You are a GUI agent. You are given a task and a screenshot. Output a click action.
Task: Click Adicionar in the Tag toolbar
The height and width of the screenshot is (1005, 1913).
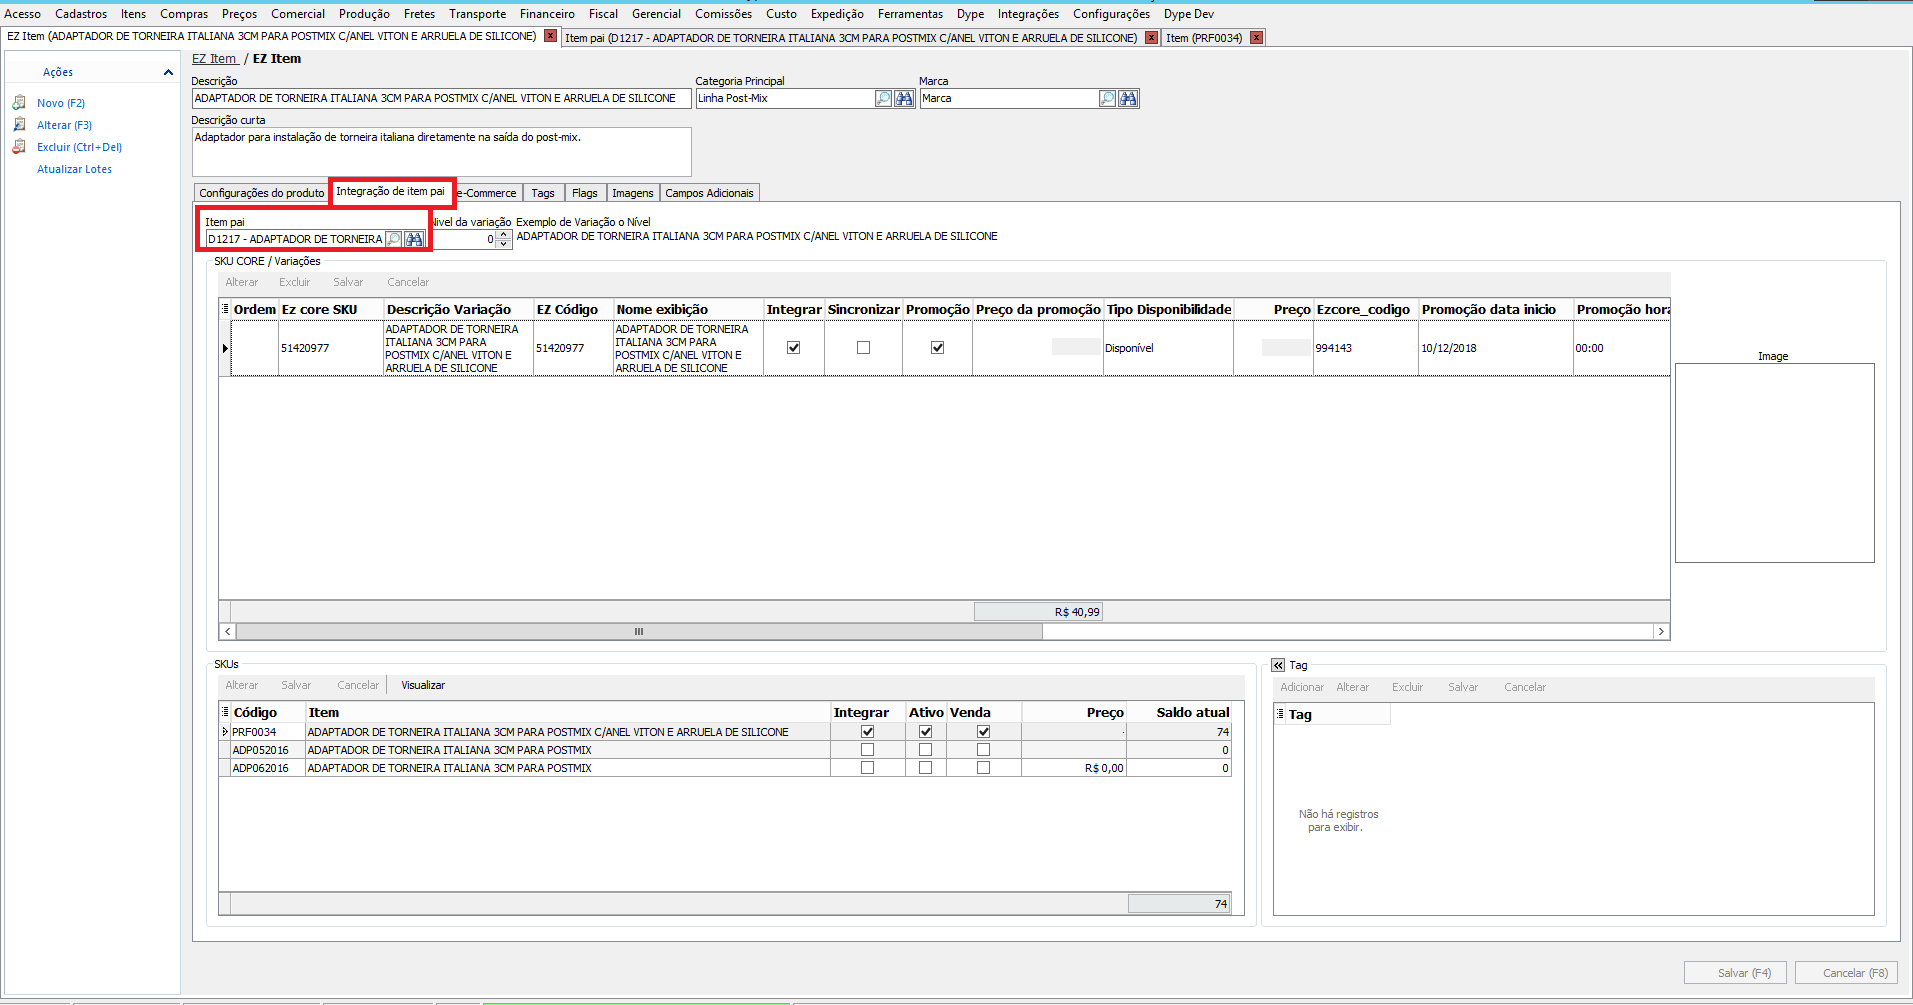1302,687
